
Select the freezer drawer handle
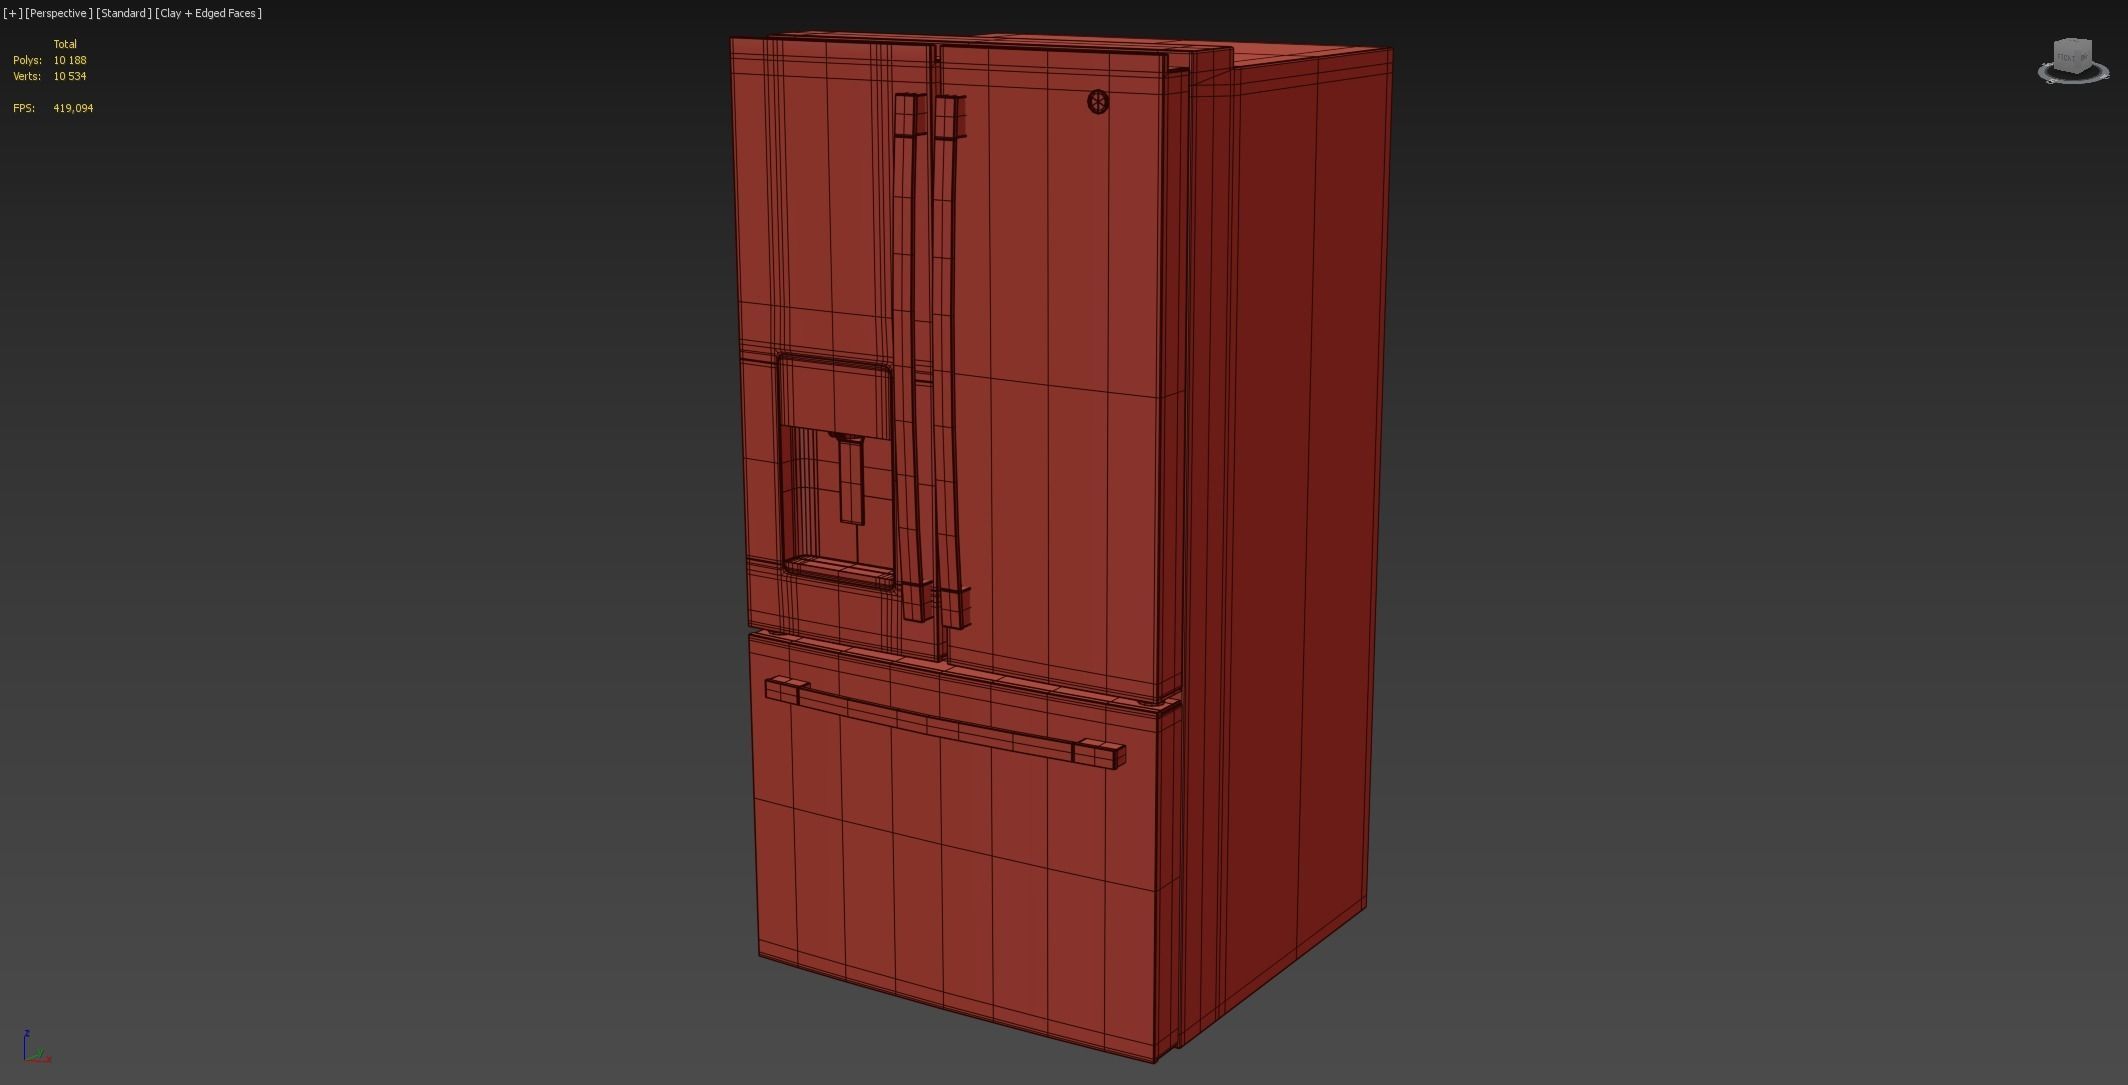(945, 723)
